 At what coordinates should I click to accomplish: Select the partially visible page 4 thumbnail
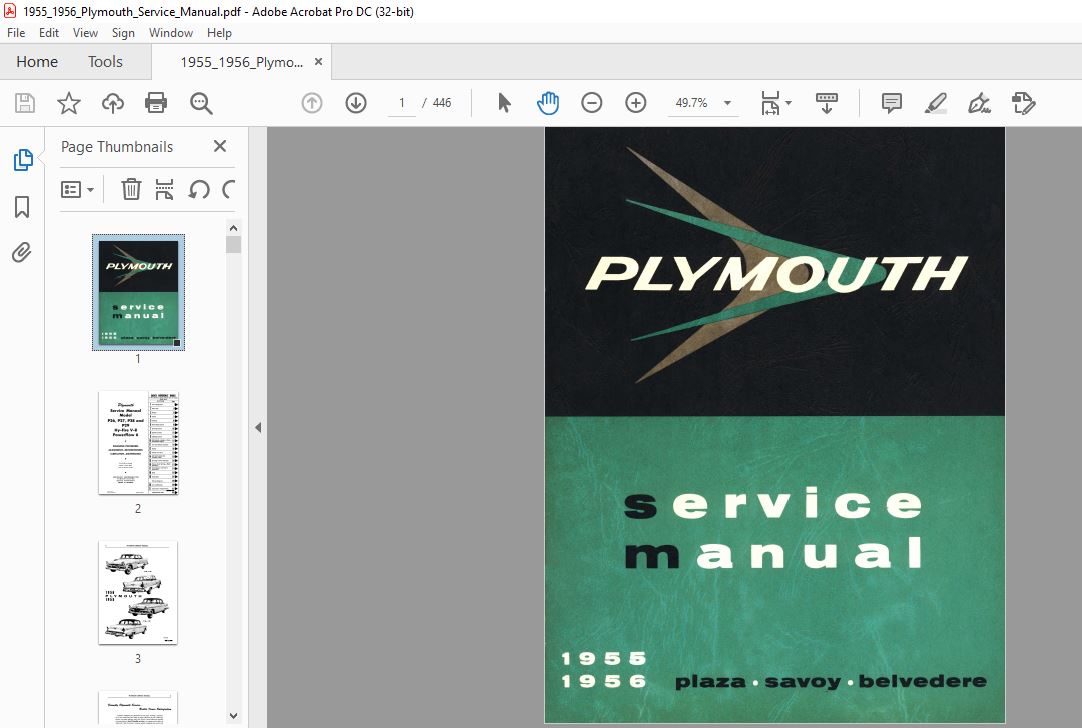tap(138, 708)
